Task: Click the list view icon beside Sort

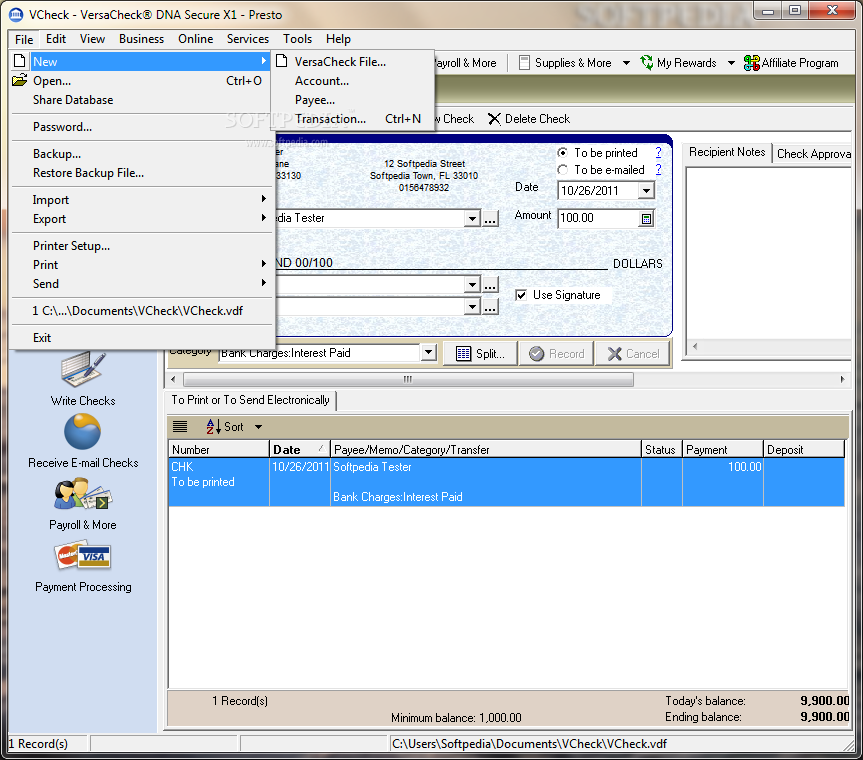Action: point(180,427)
